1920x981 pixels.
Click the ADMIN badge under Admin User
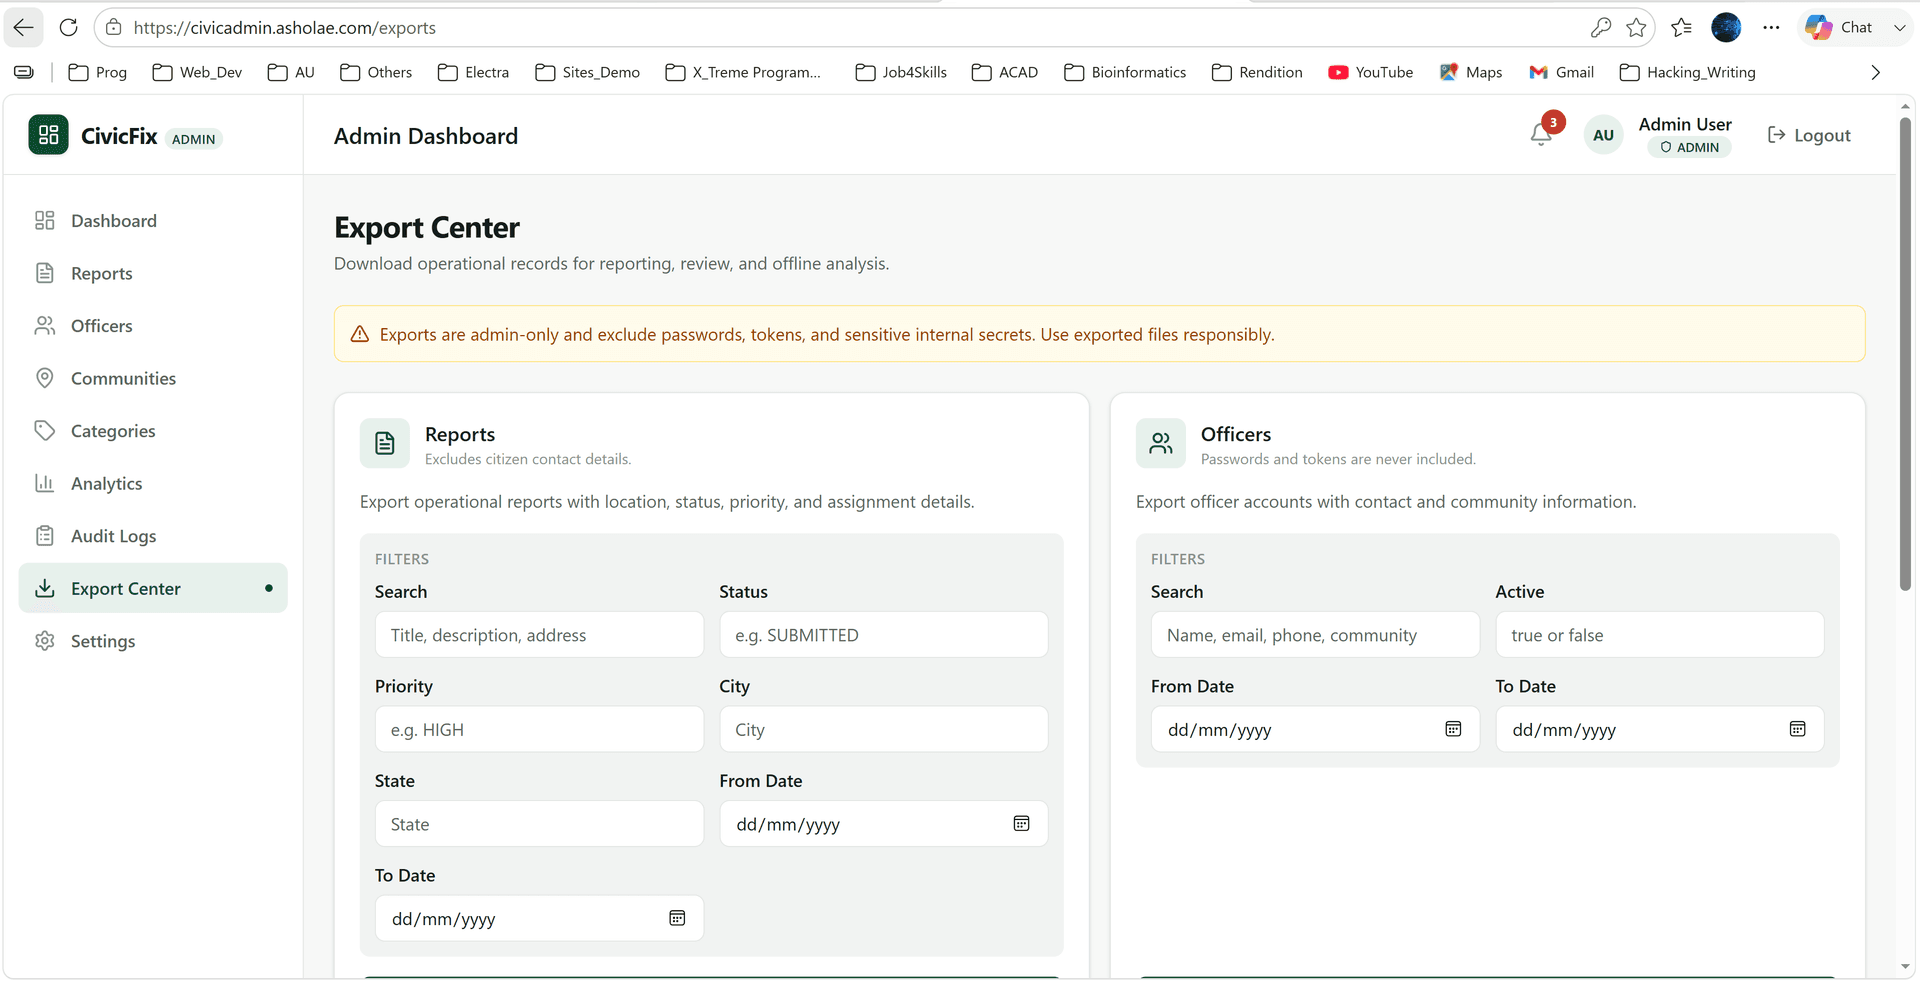(1689, 147)
